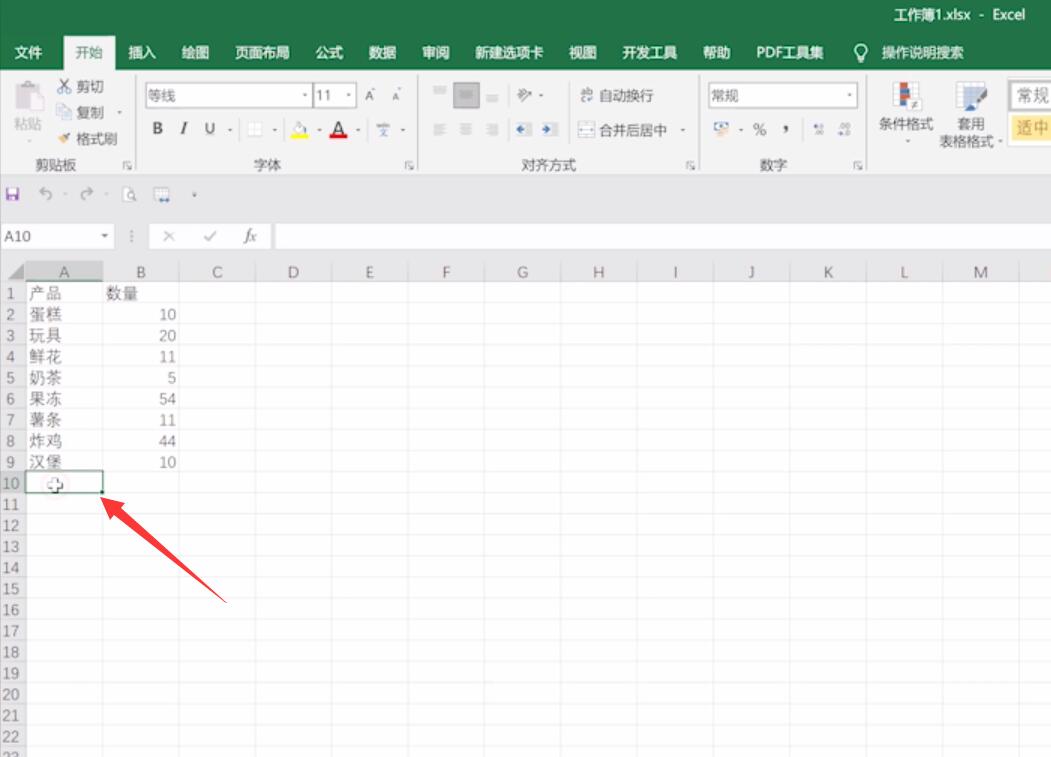Activate the Format Painter (格式刷)

coord(87,139)
